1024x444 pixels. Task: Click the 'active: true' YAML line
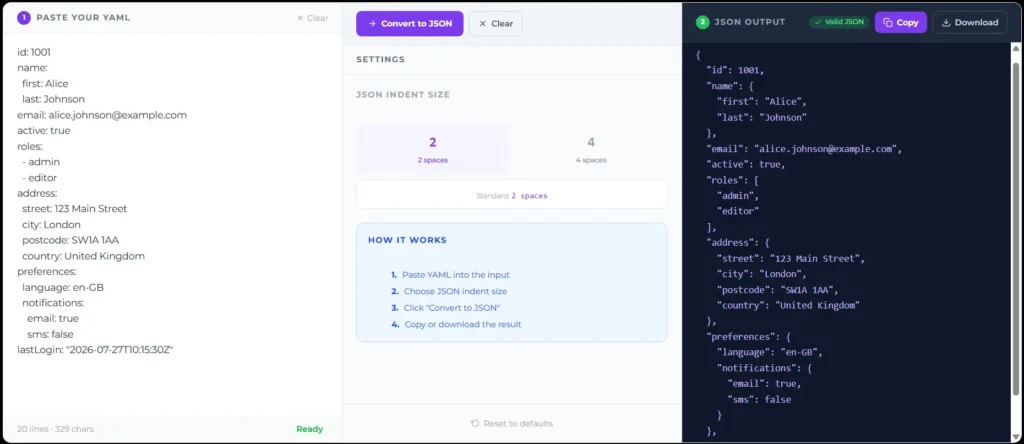pyautogui.click(x=44, y=131)
